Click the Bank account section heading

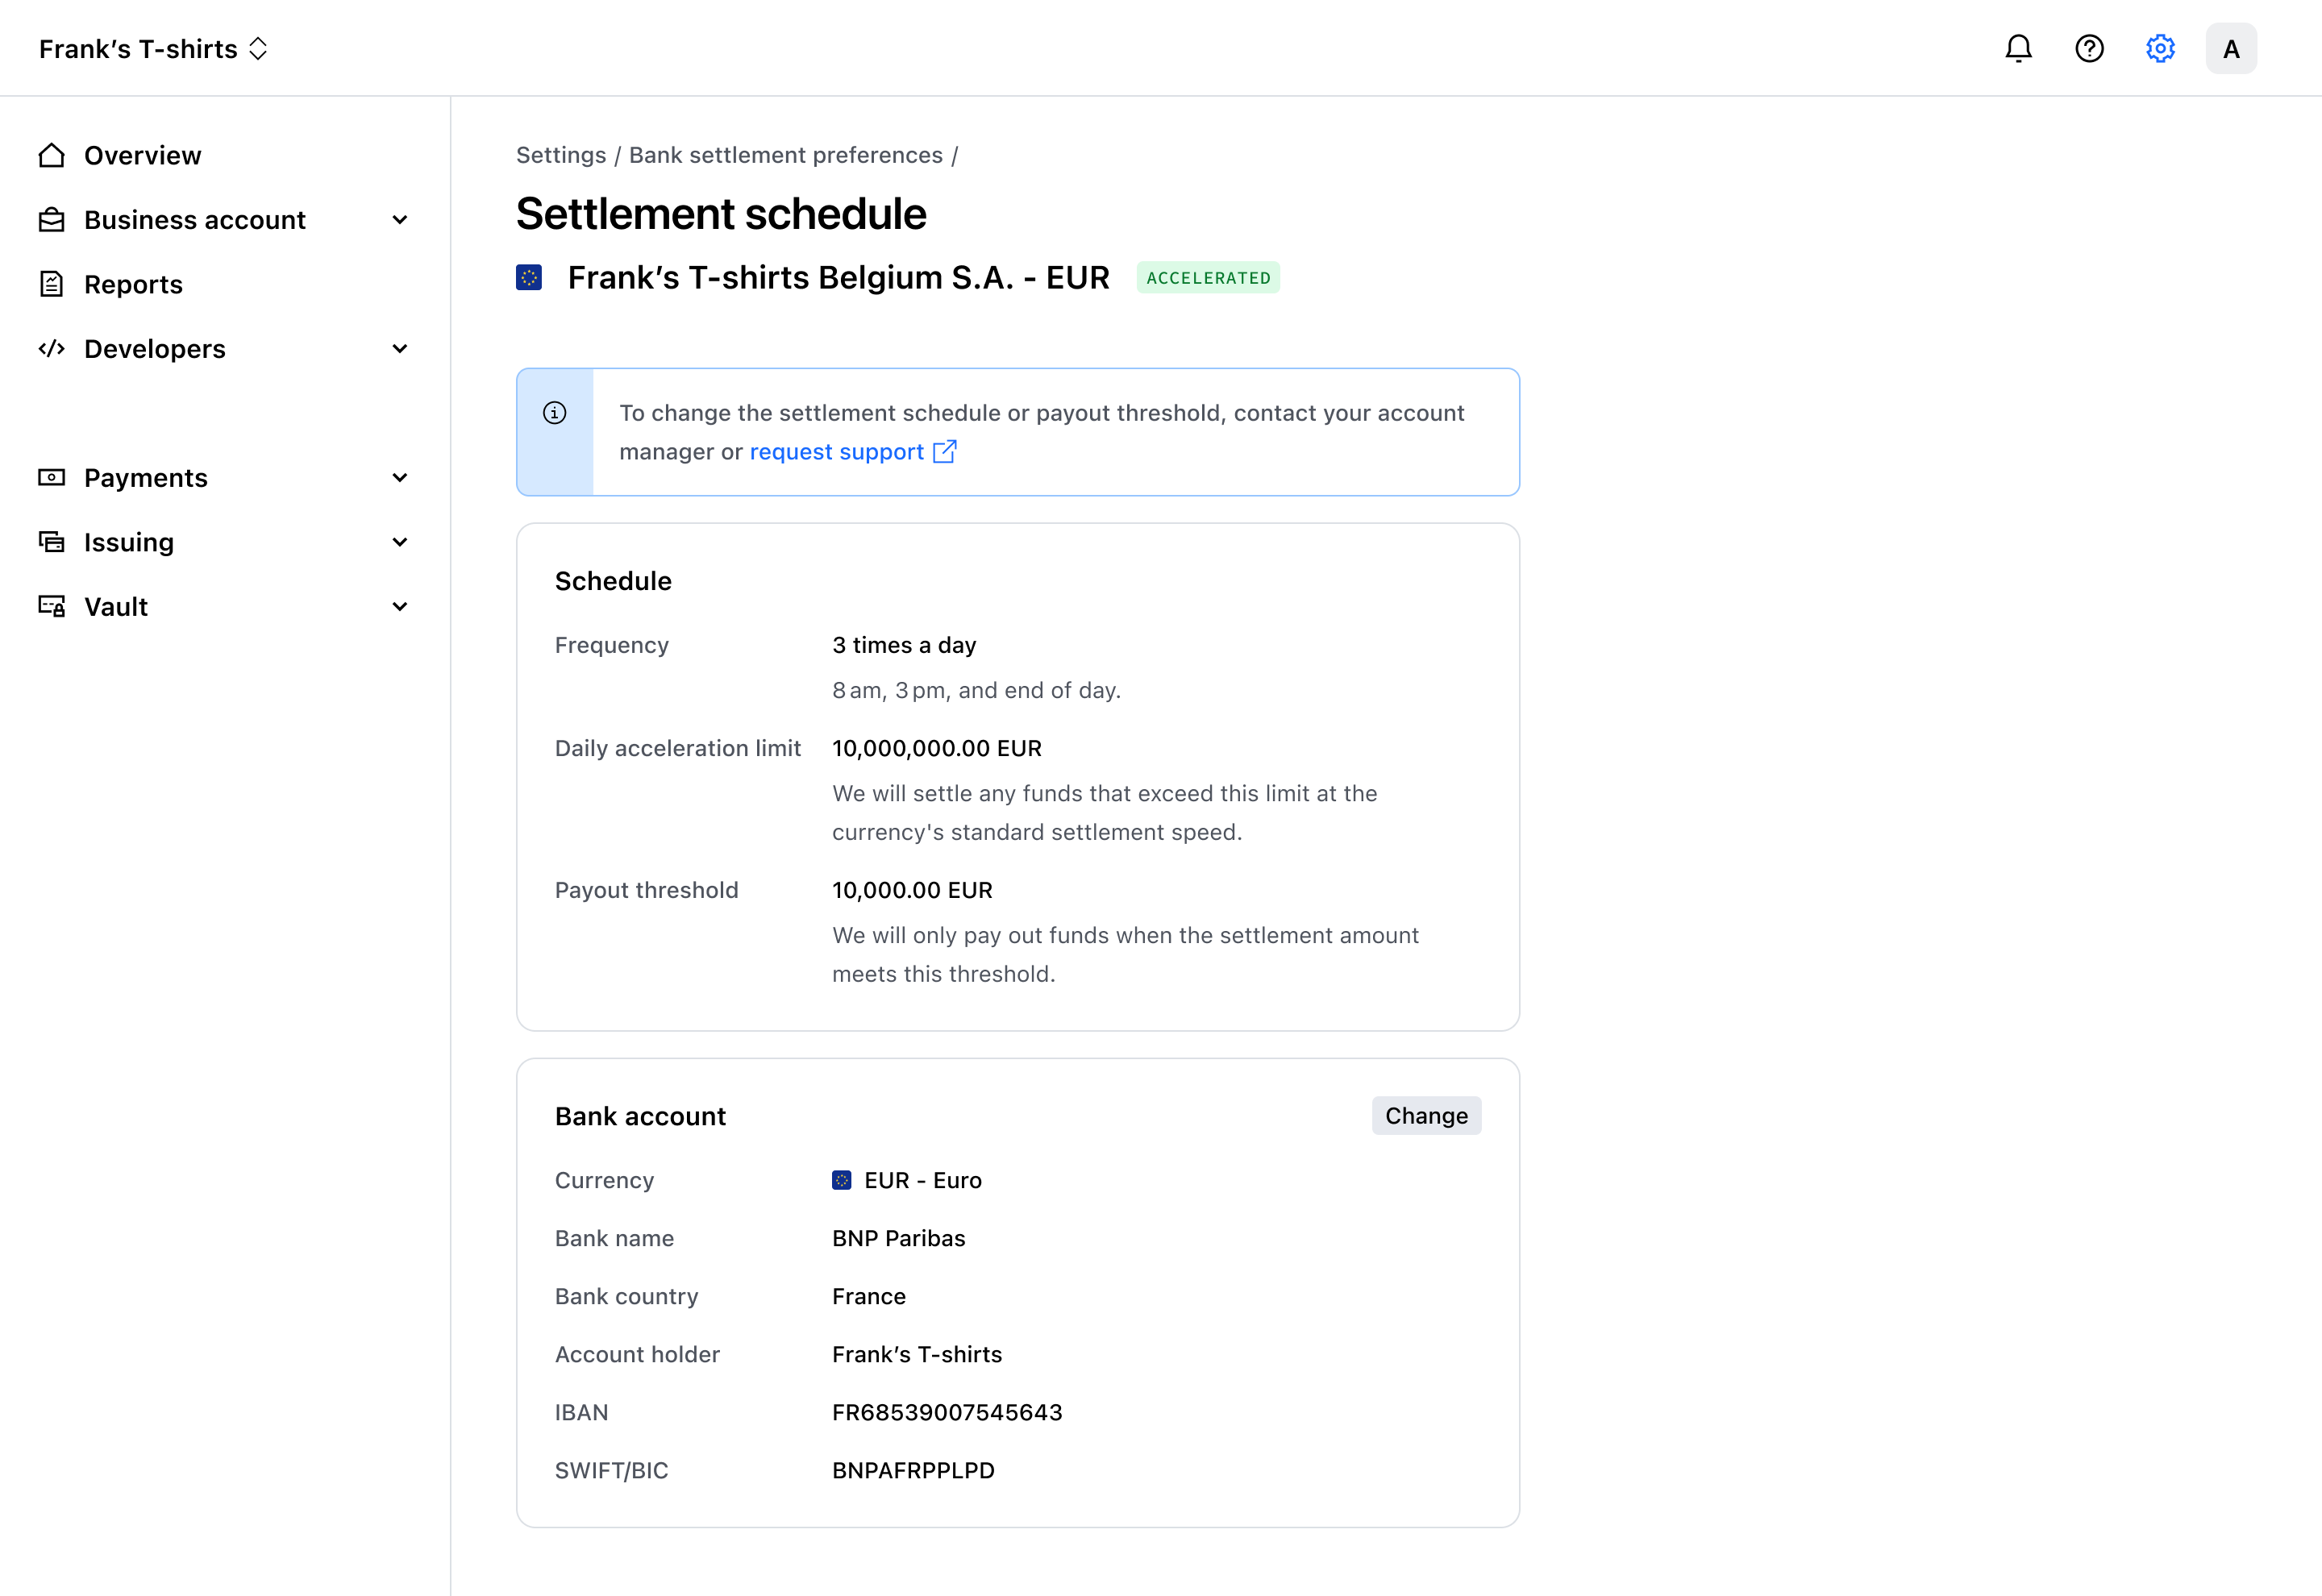point(640,1116)
